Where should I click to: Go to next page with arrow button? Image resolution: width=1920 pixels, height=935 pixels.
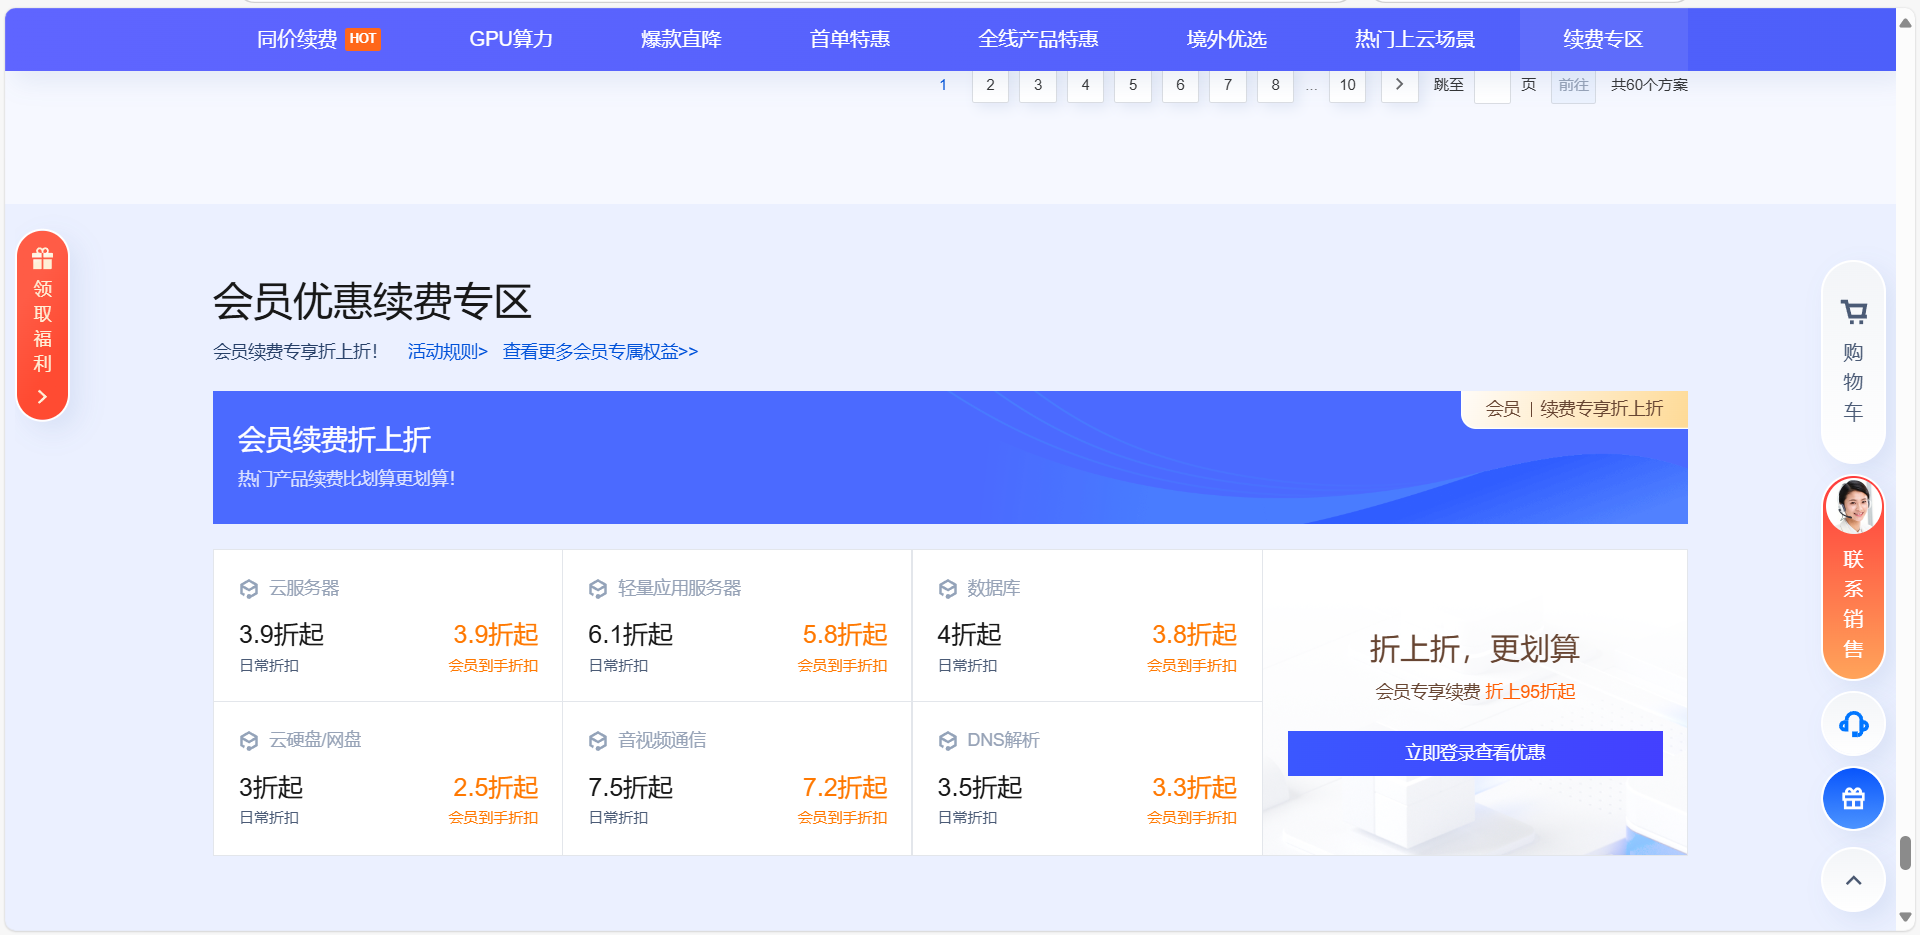click(x=1399, y=86)
